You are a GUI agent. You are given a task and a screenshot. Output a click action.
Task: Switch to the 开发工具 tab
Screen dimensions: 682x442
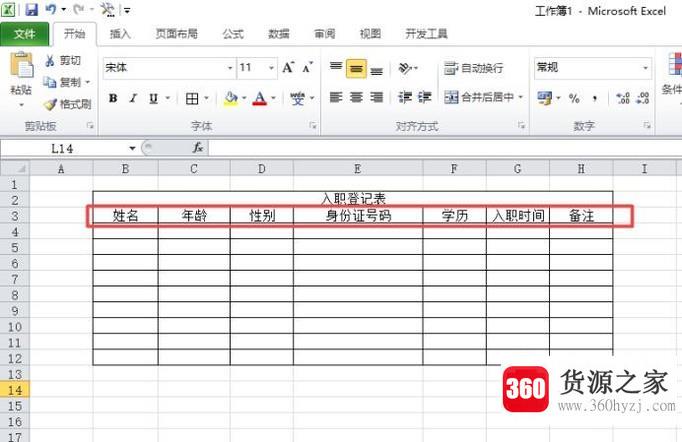(x=426, y=34)
